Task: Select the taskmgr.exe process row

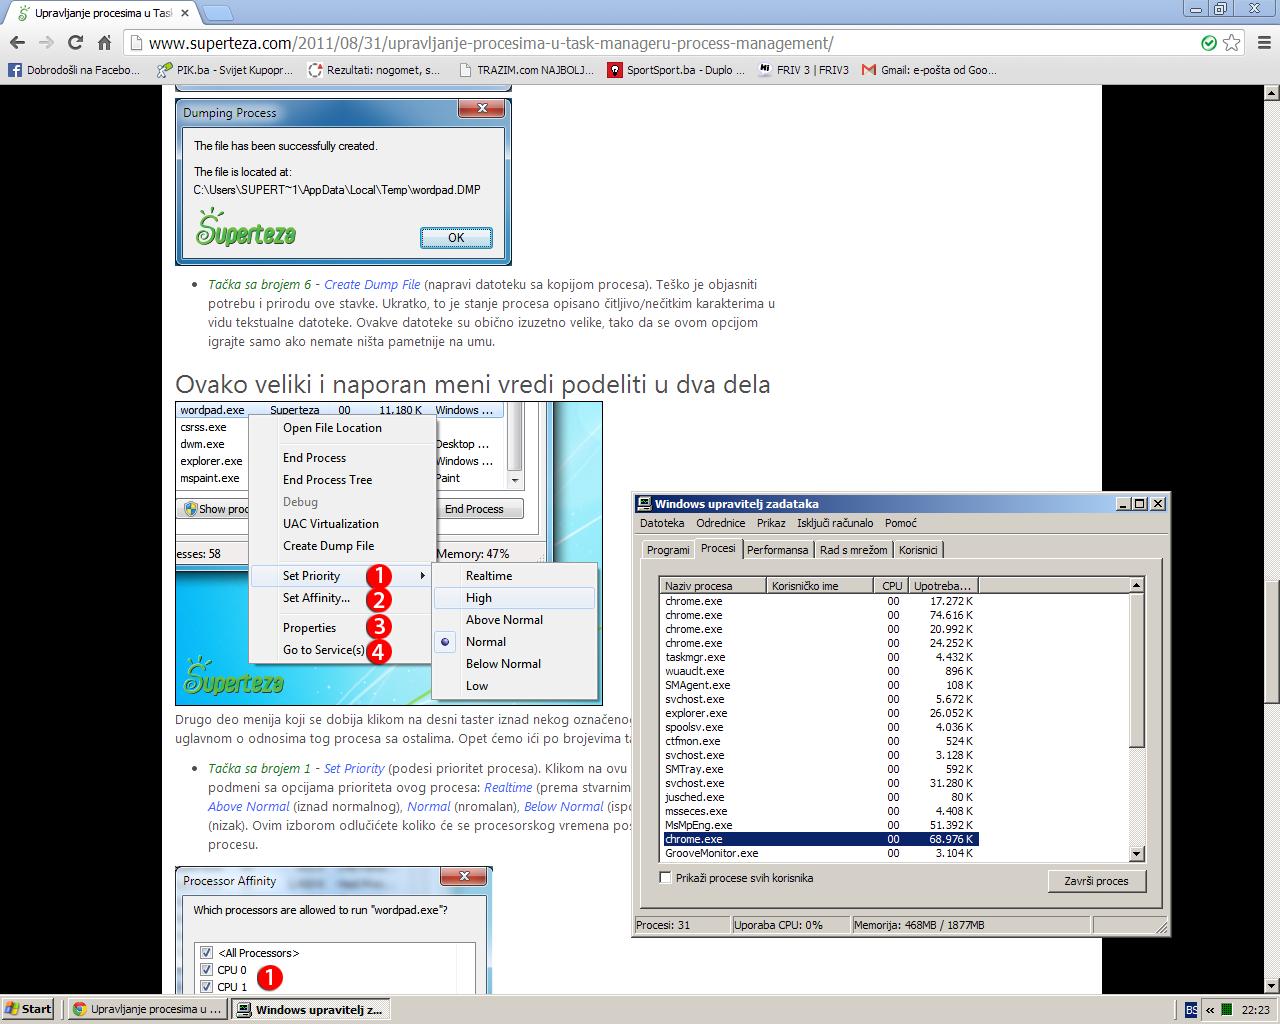Action: (x=820, y=657)
